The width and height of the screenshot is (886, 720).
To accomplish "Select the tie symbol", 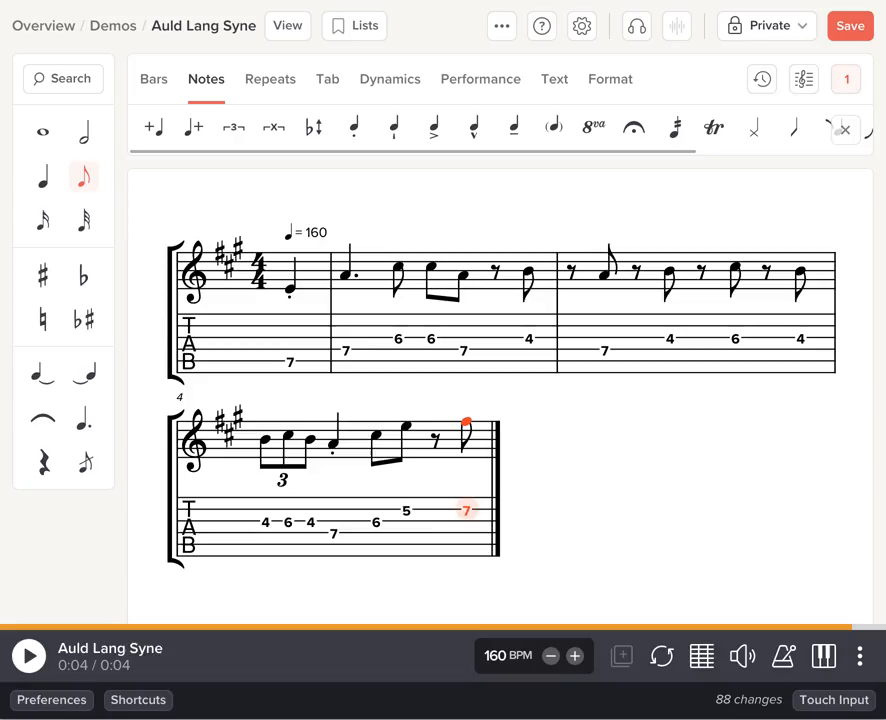I will coord(42,418).
